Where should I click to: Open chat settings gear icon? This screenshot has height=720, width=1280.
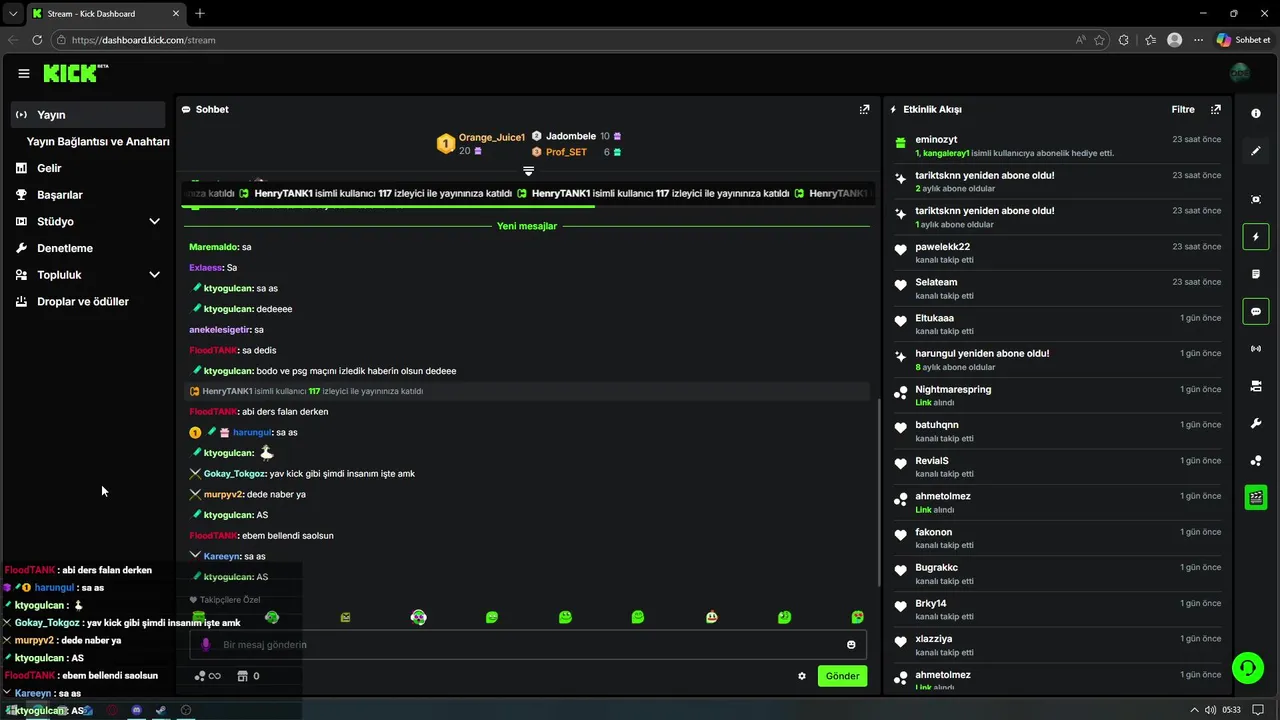point(802,676)
